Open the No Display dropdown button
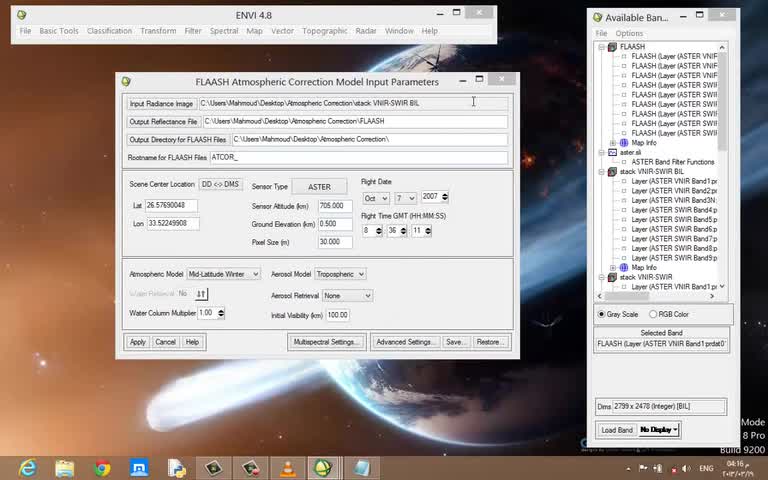Image resolution: width=768 pixels, height=480 pixels. point(658,430)
